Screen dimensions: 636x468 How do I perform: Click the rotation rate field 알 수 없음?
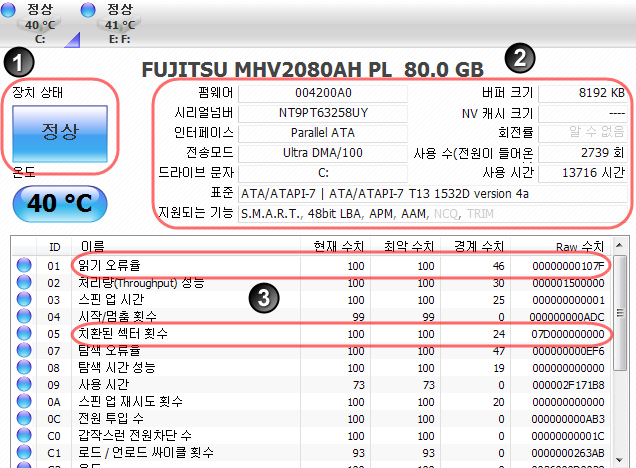[583, 133]
